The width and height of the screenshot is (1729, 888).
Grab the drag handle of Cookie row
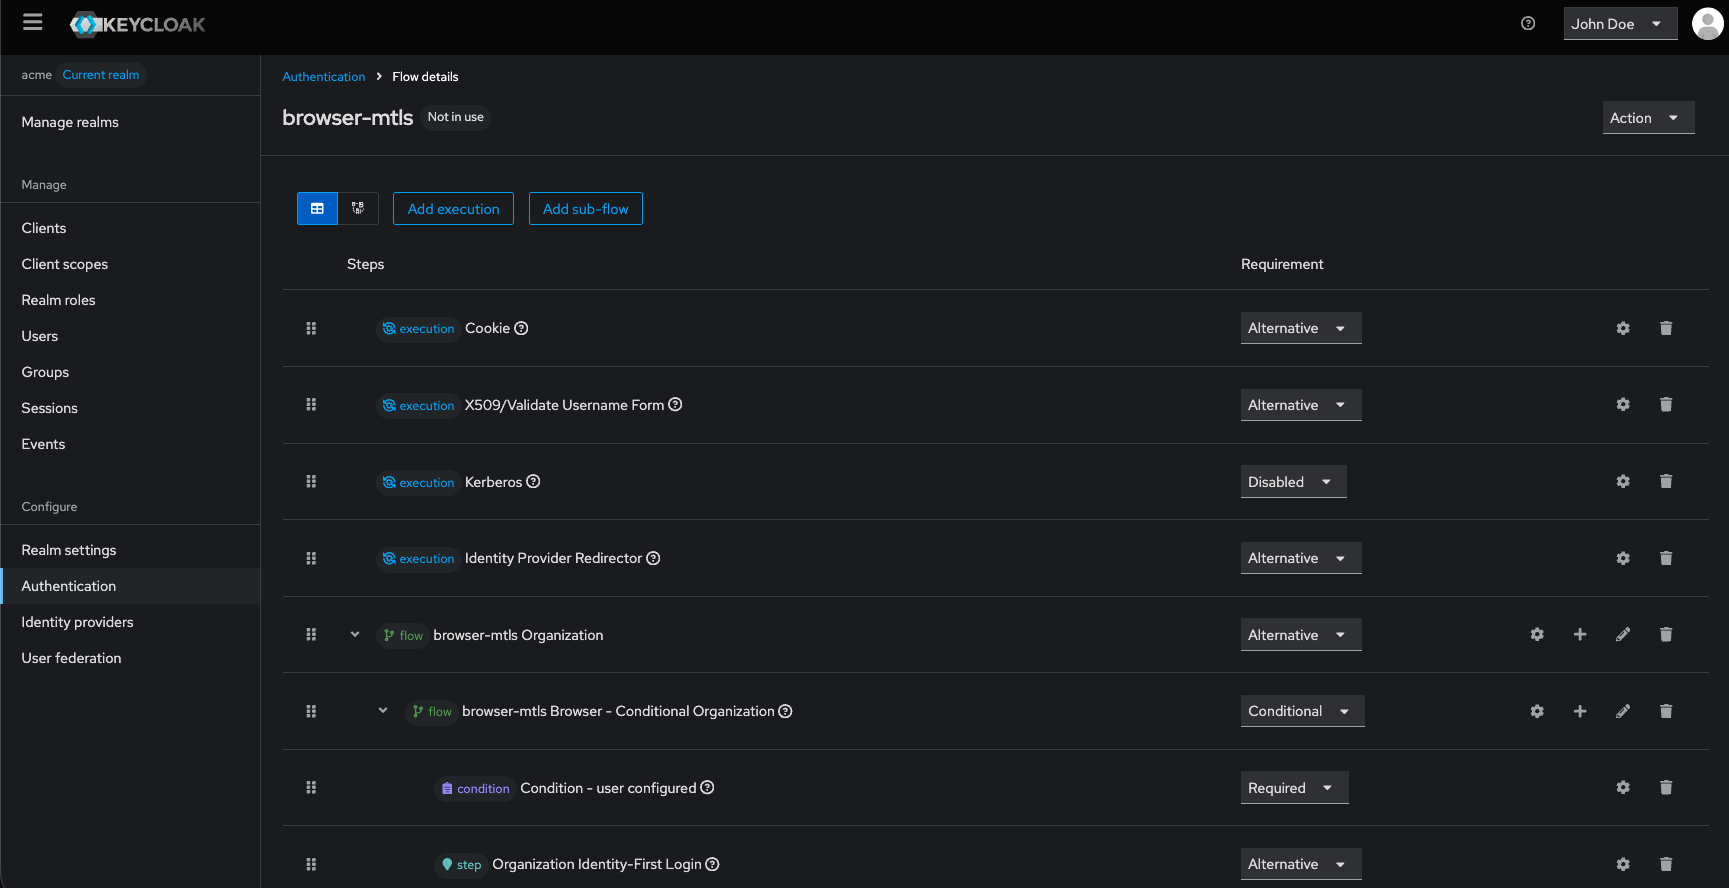311,328
